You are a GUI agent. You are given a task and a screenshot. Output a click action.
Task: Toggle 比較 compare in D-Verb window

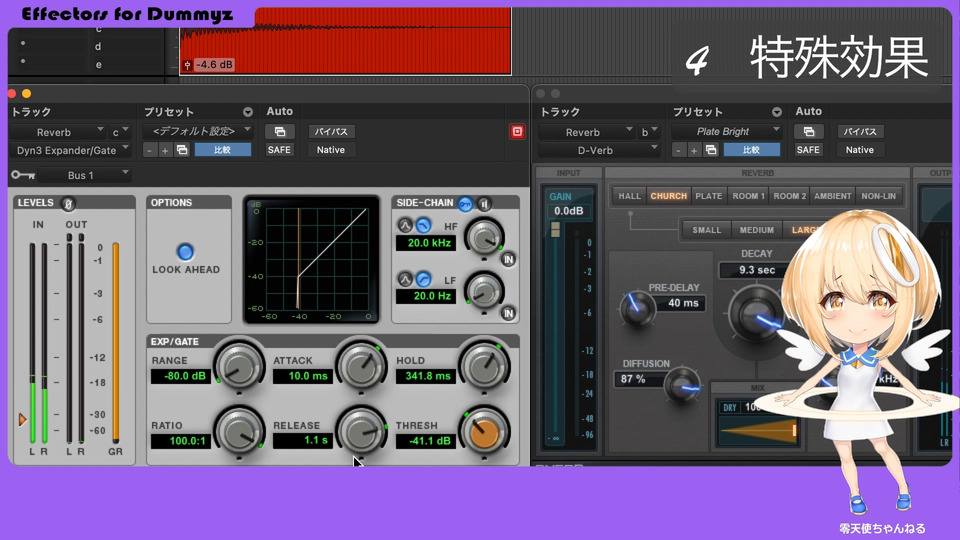pos(752,150)
